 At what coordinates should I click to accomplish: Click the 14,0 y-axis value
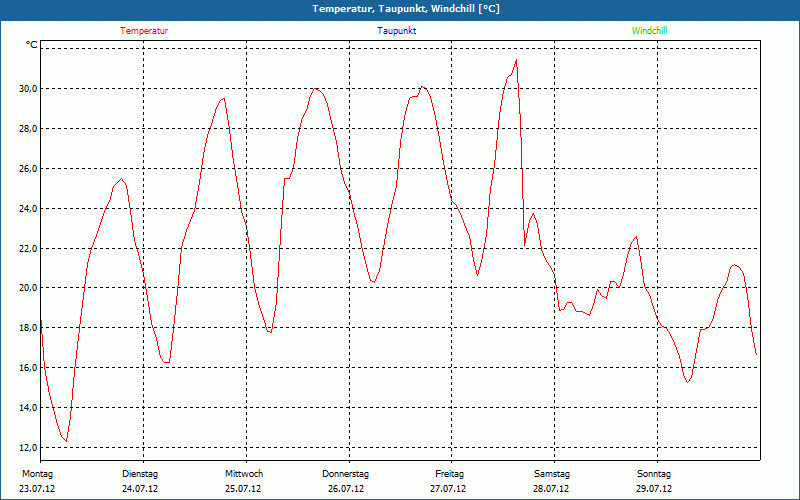click(28, 408)
